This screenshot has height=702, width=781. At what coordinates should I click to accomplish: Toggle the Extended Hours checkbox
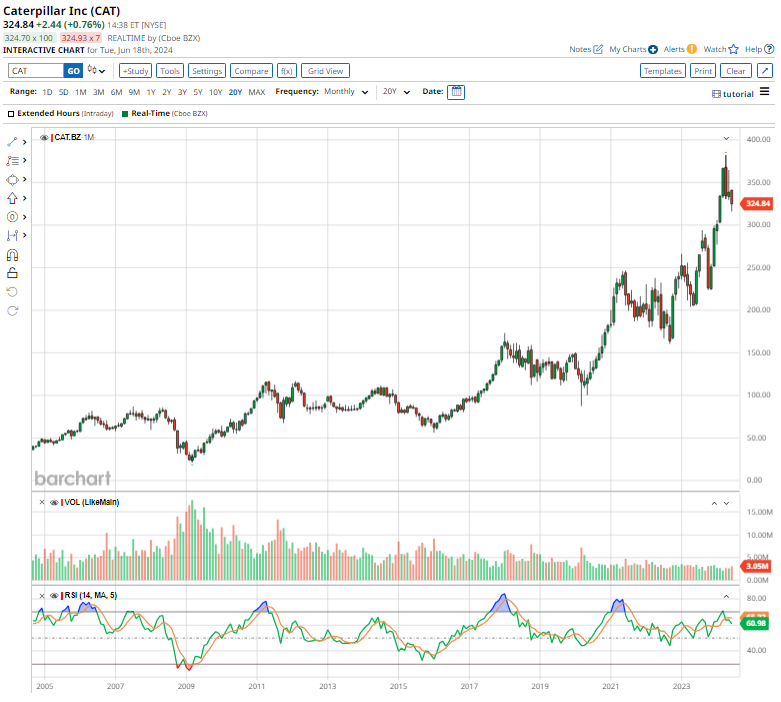tap(11, 114)
